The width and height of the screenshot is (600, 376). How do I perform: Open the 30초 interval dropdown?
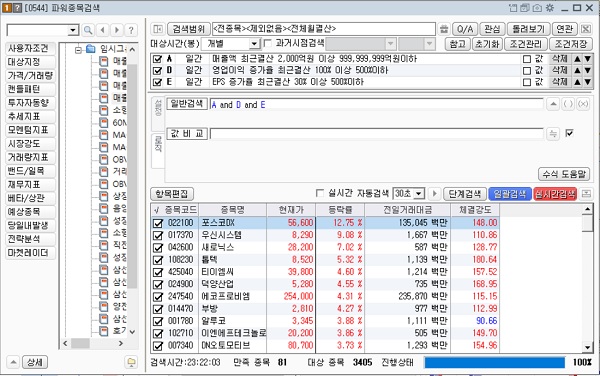[419, 194]
